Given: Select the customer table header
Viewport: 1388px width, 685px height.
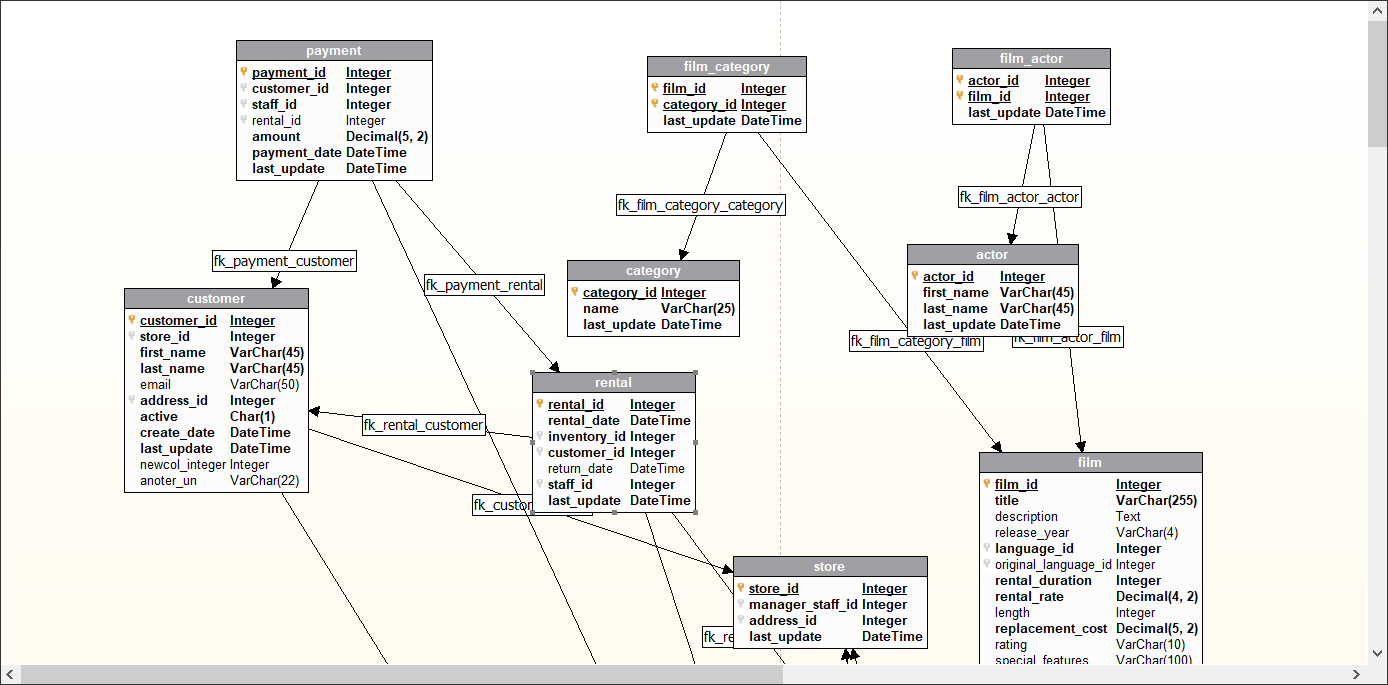Looking at the screenshot, I should coord(216,299).
